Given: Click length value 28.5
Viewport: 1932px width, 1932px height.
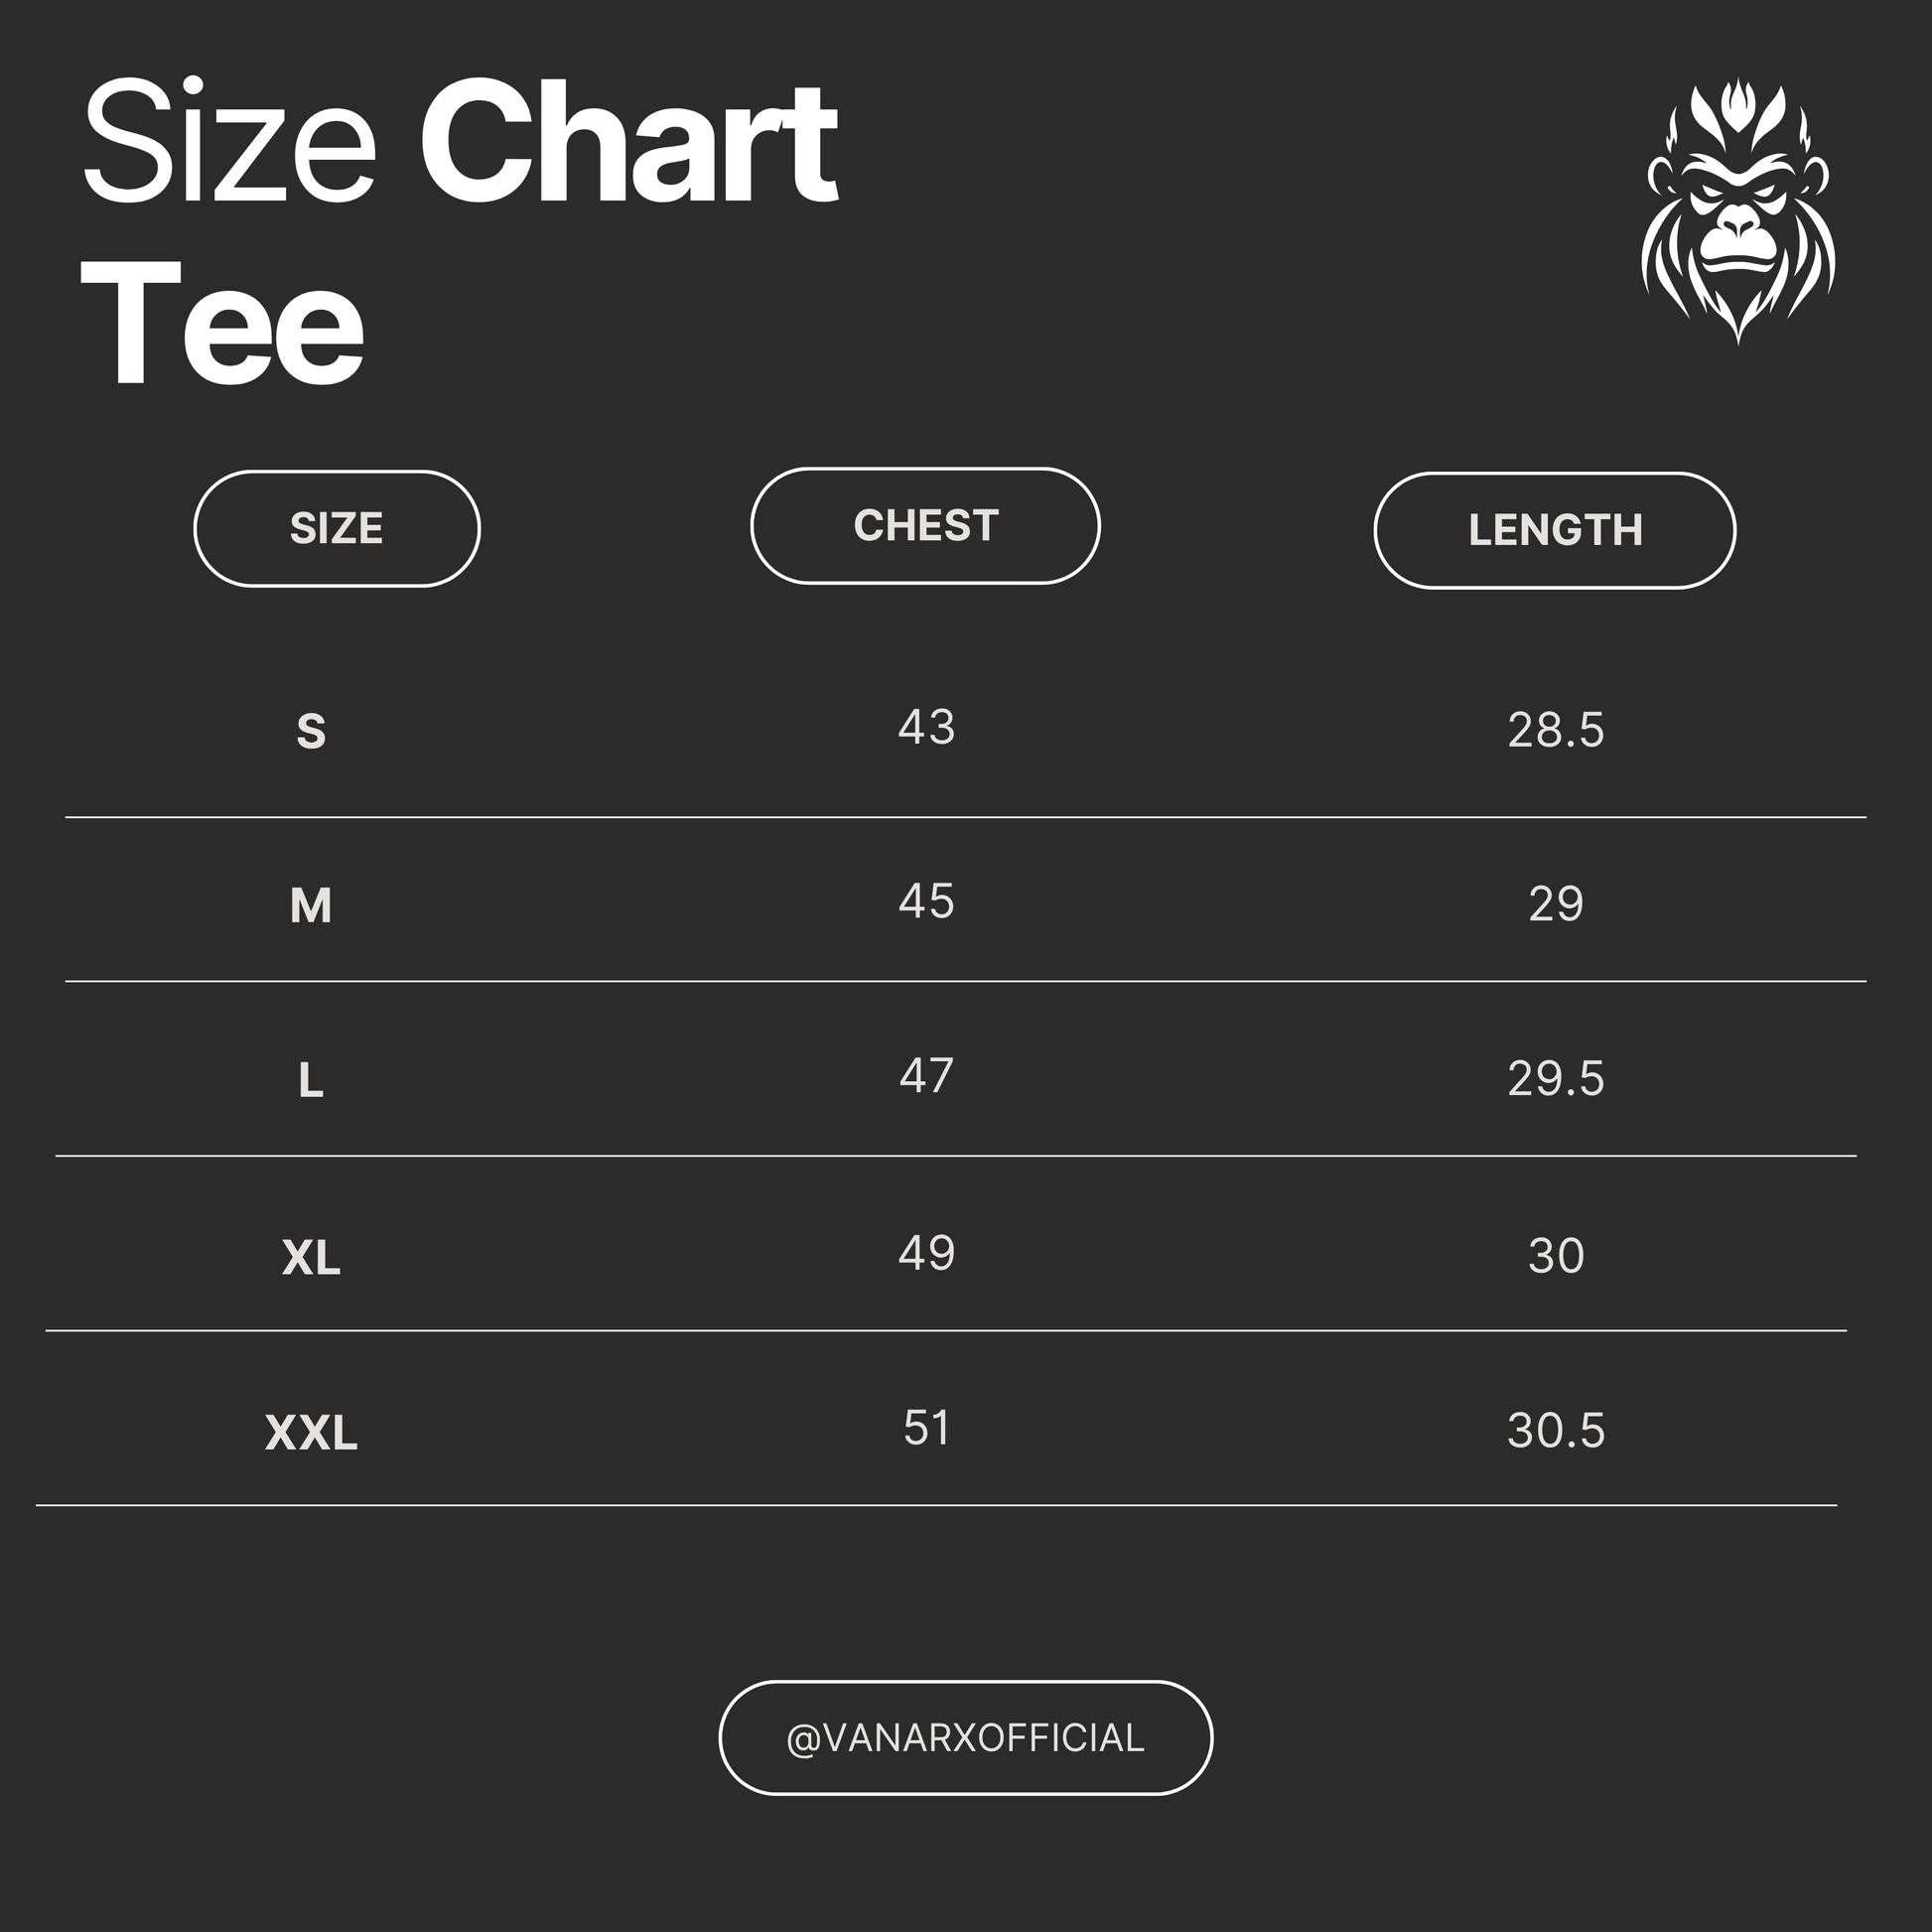Looking at the screenshot, I should (x=1556, y=730).
